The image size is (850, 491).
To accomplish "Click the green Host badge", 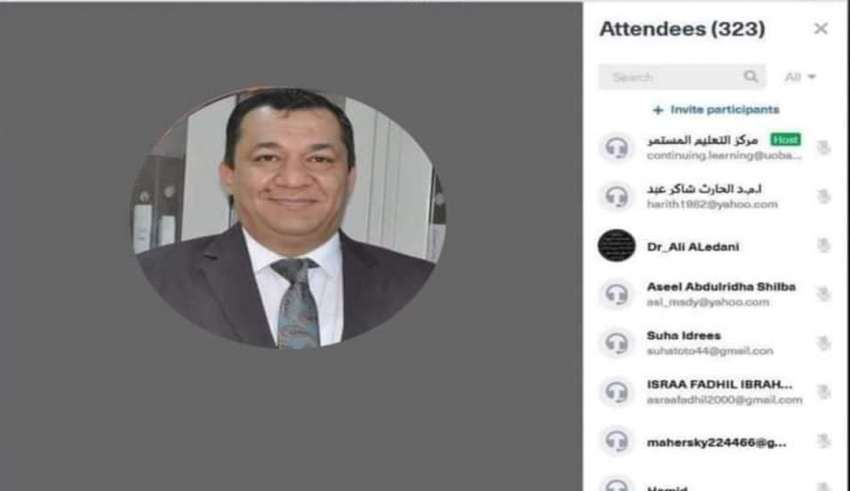I will (785, 140).
